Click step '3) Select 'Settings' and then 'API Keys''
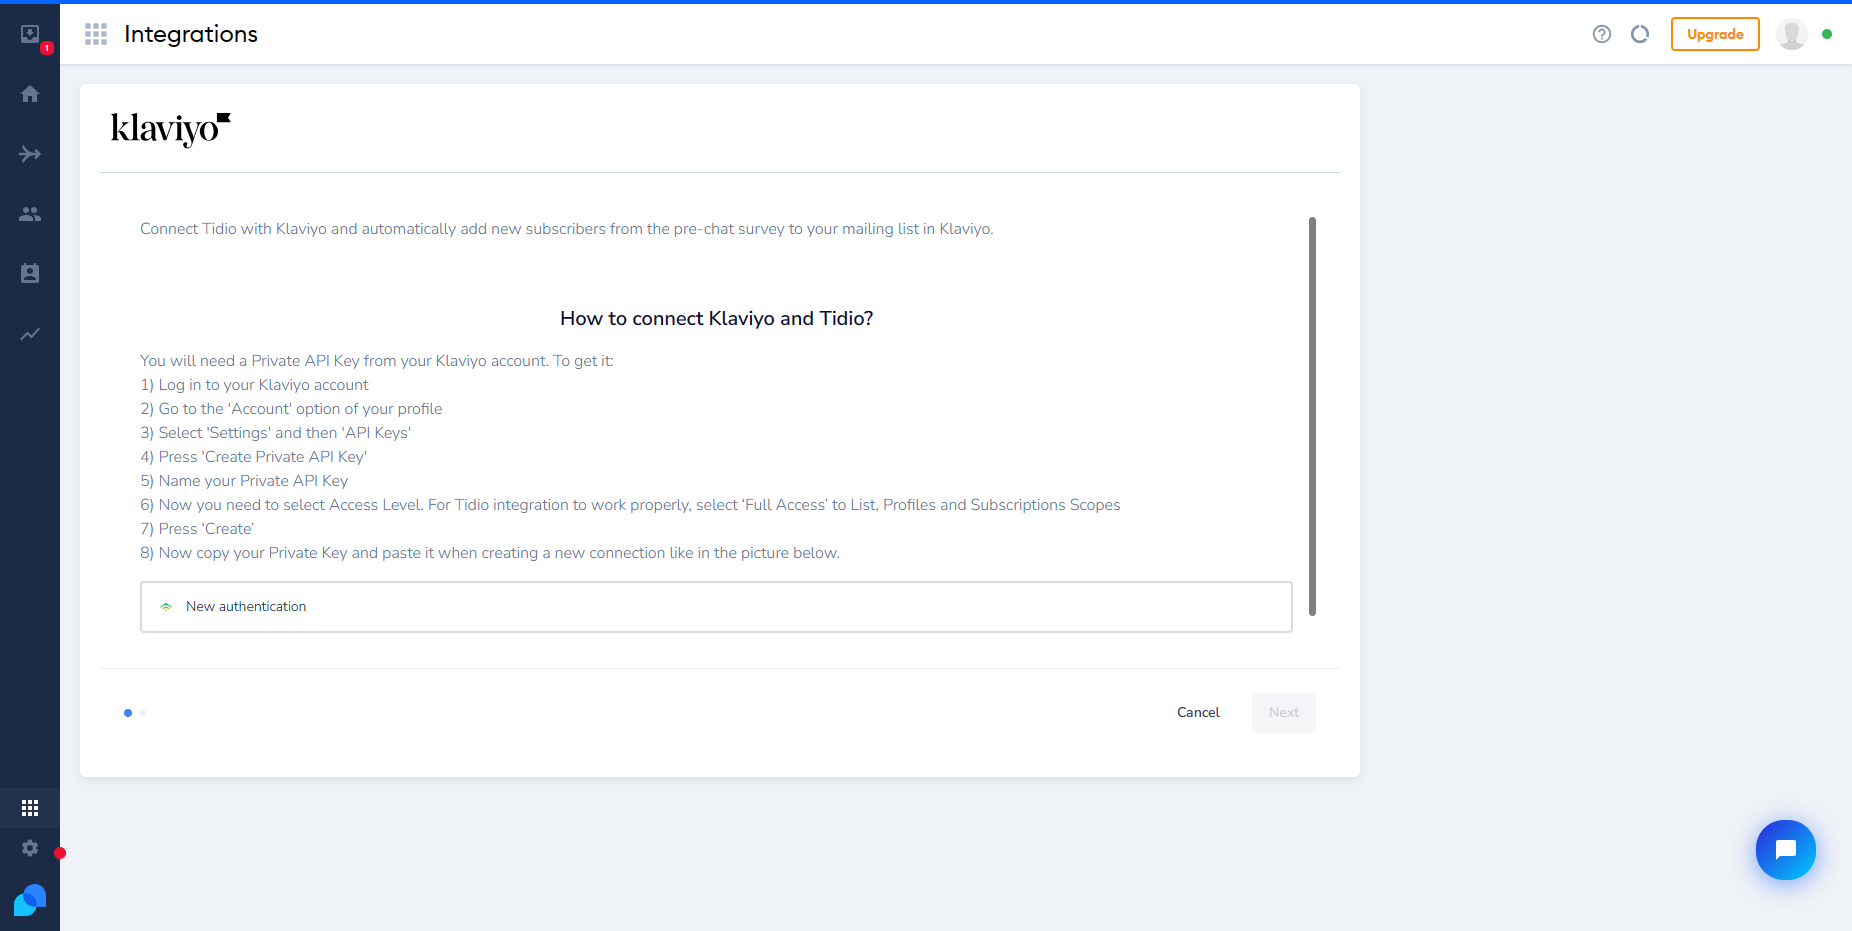Screen dimensions: 1852x931 point(275,433)
